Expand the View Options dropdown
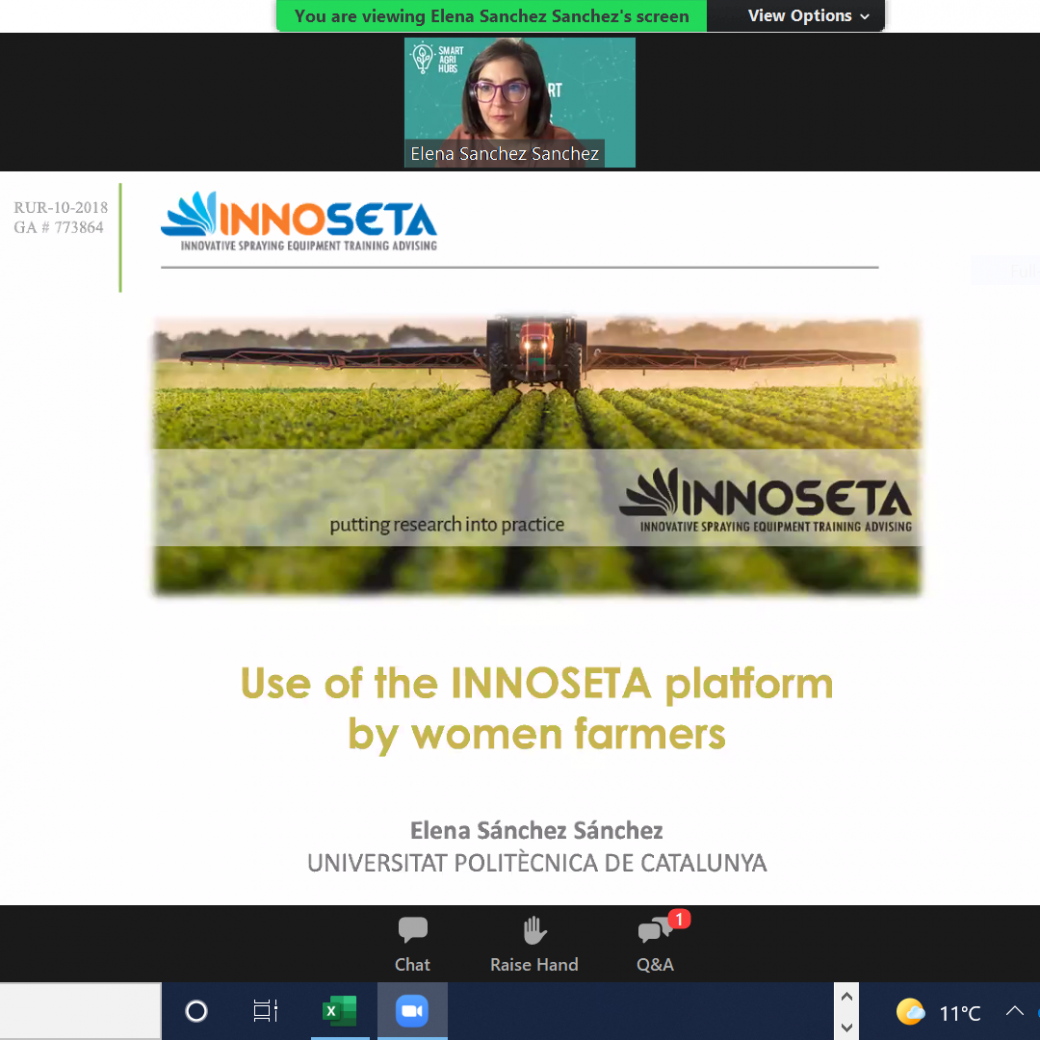Viewport: 1040px width, 1040px height. coord(808,16)
